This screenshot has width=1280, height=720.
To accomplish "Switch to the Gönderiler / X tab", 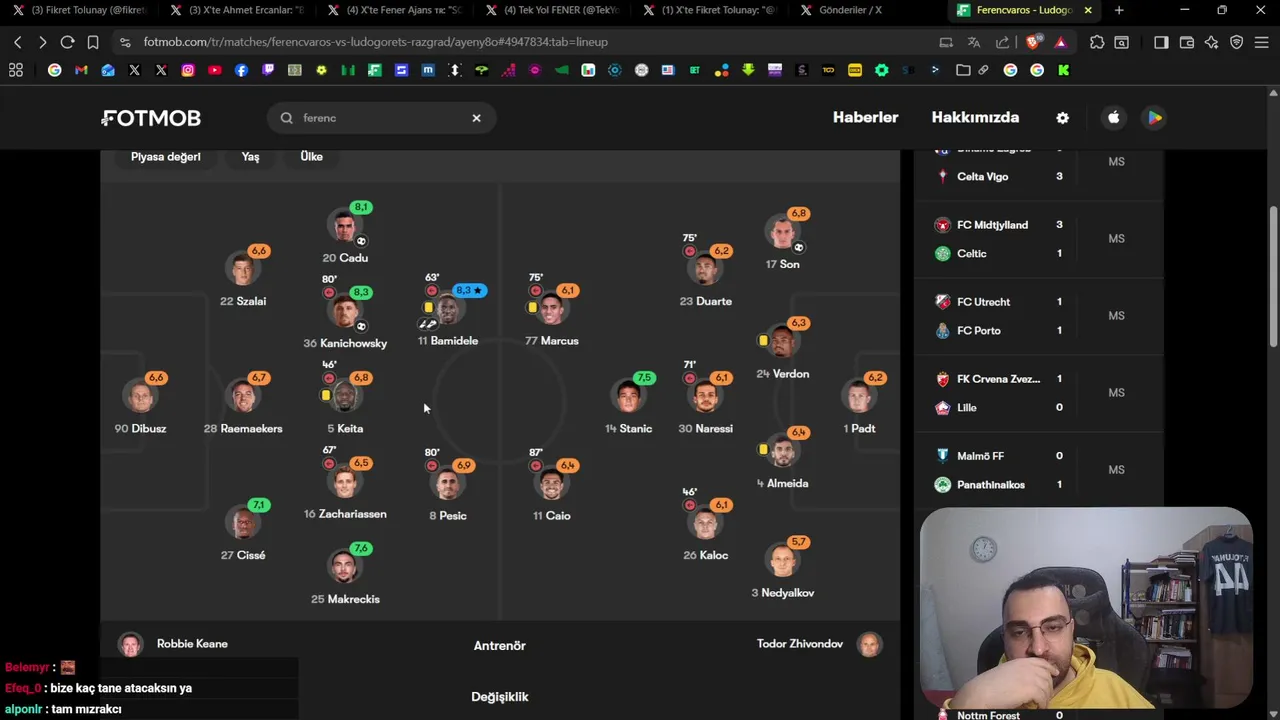I will (850, 10).
